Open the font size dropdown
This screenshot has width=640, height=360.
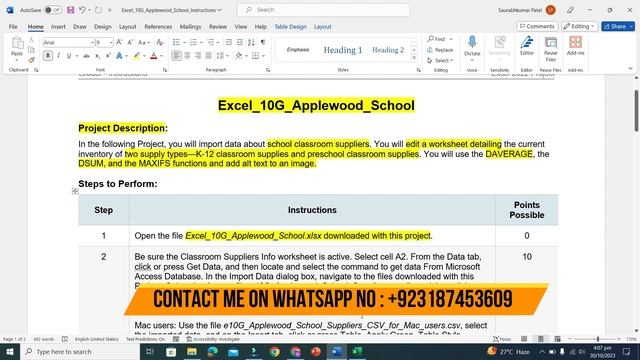click(x=111, y=42)
